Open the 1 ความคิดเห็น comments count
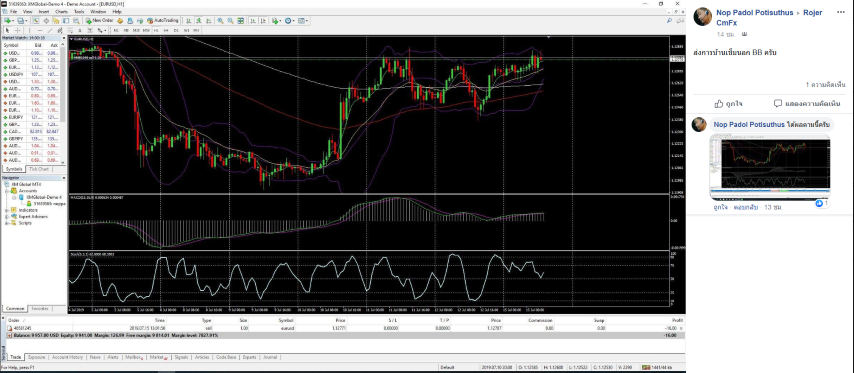The height and width of the screenshot is (373, 854). [x=825, y=85]
